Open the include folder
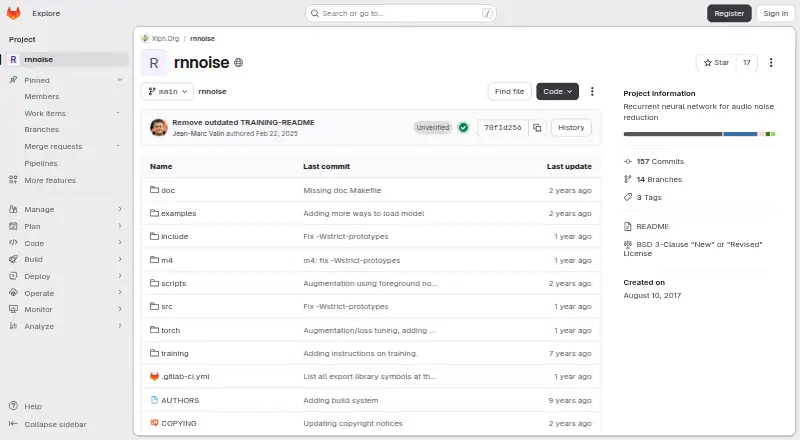Image resolution: width=800 pixels, height=440 pixels. pos(174,236)
